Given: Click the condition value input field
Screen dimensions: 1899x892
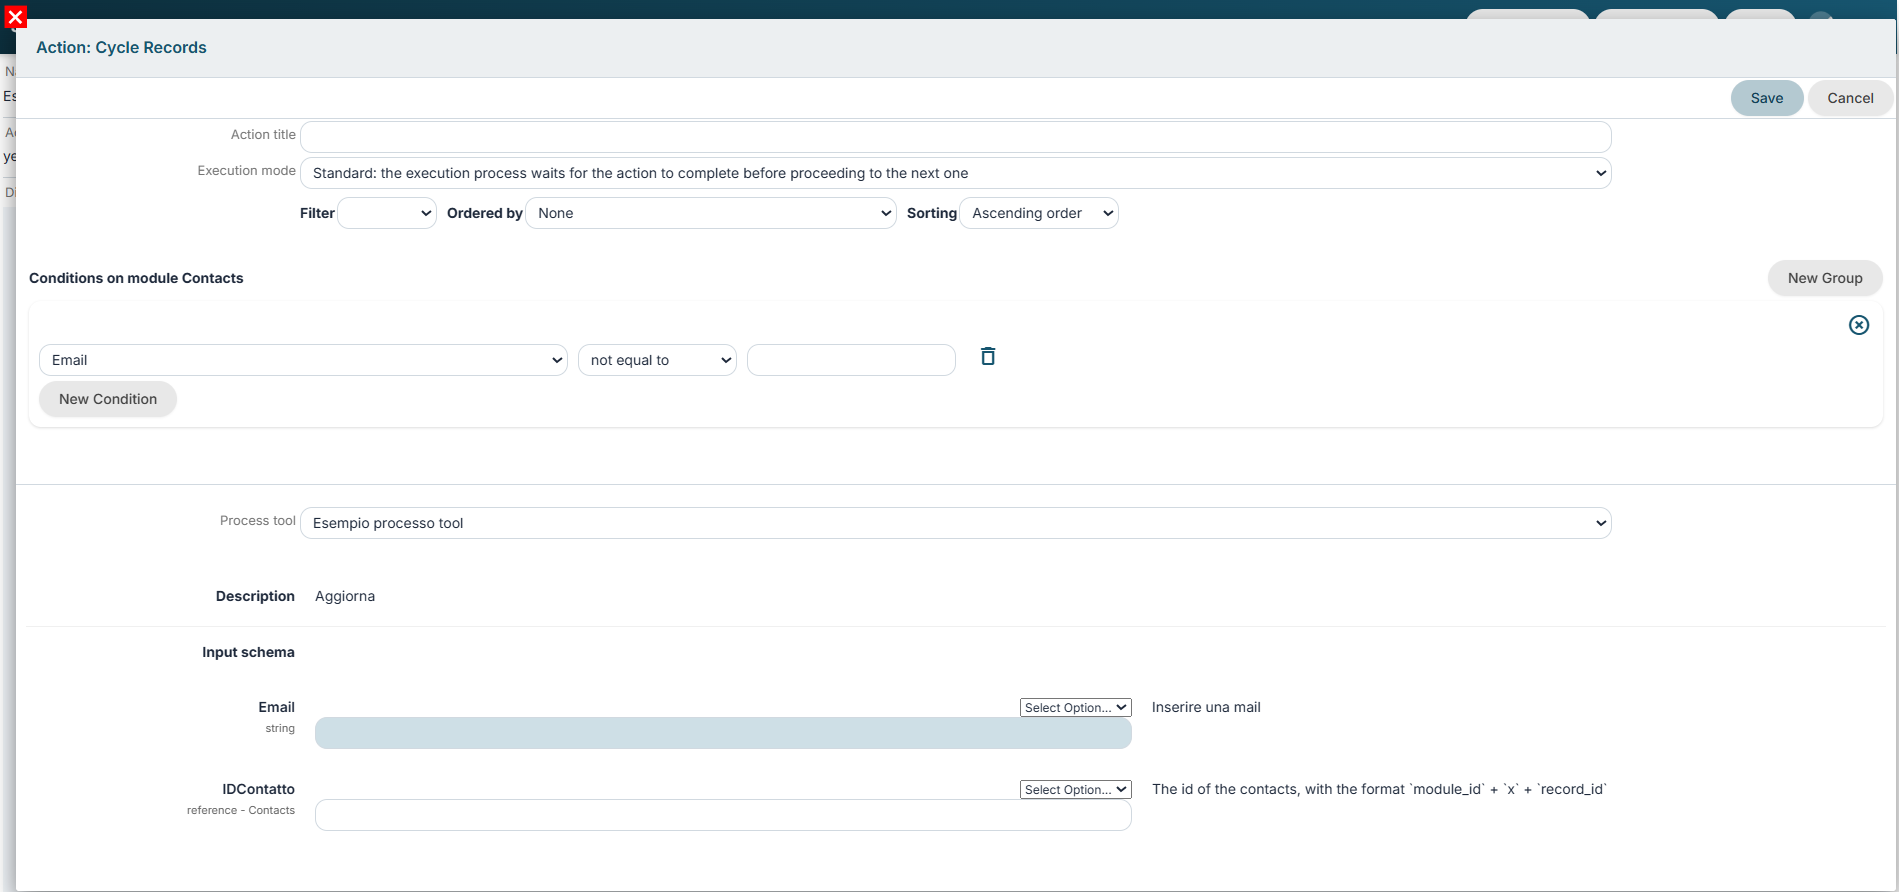Looking at the screenshot, I should click(x=851, y=360).
